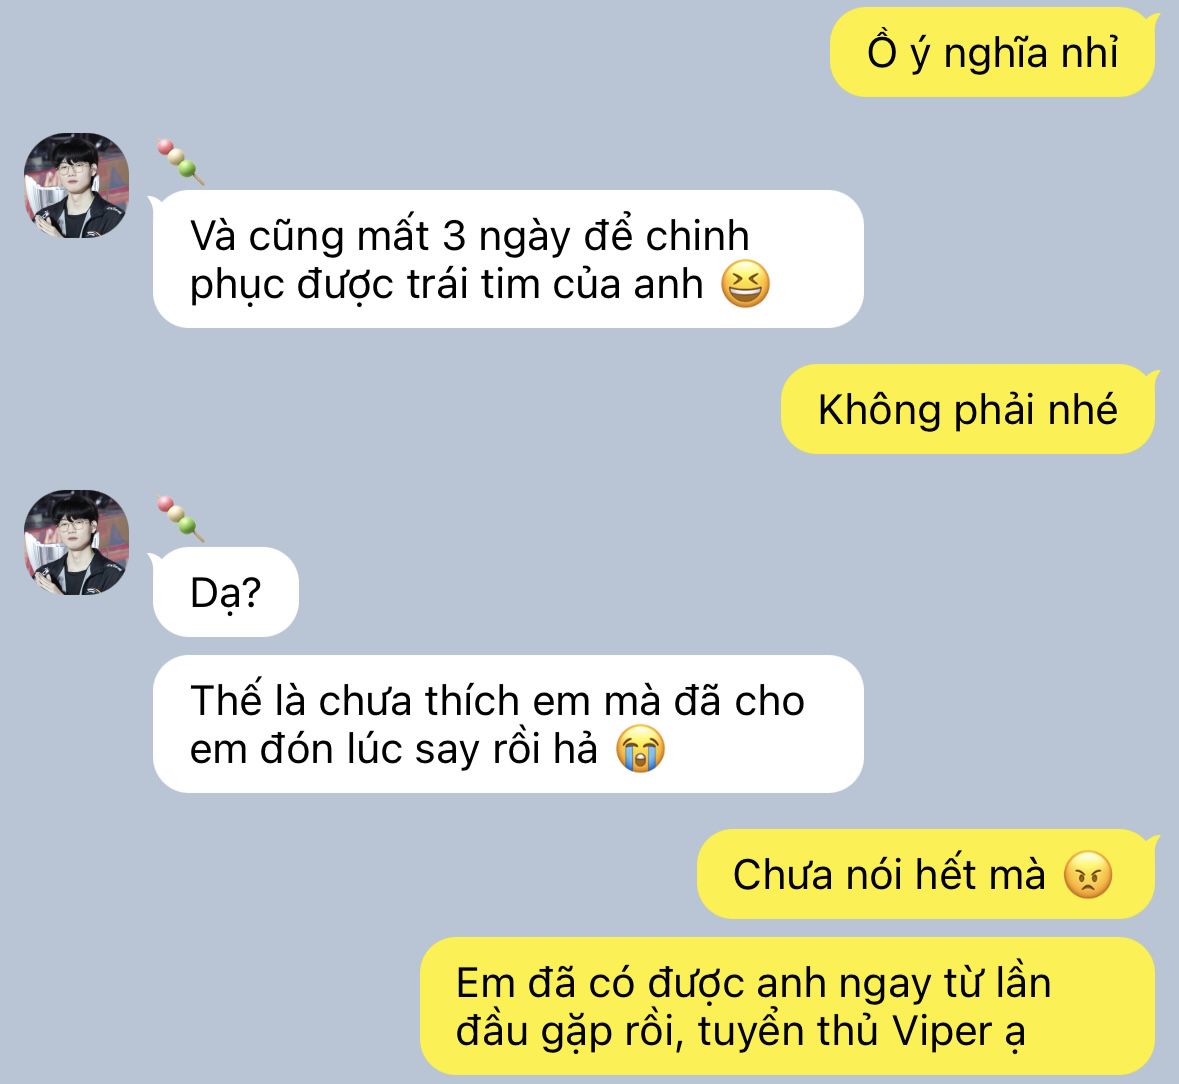Select message starting 'Thế là chưa thích em'

pyautogui.click(x=508, y=724)
